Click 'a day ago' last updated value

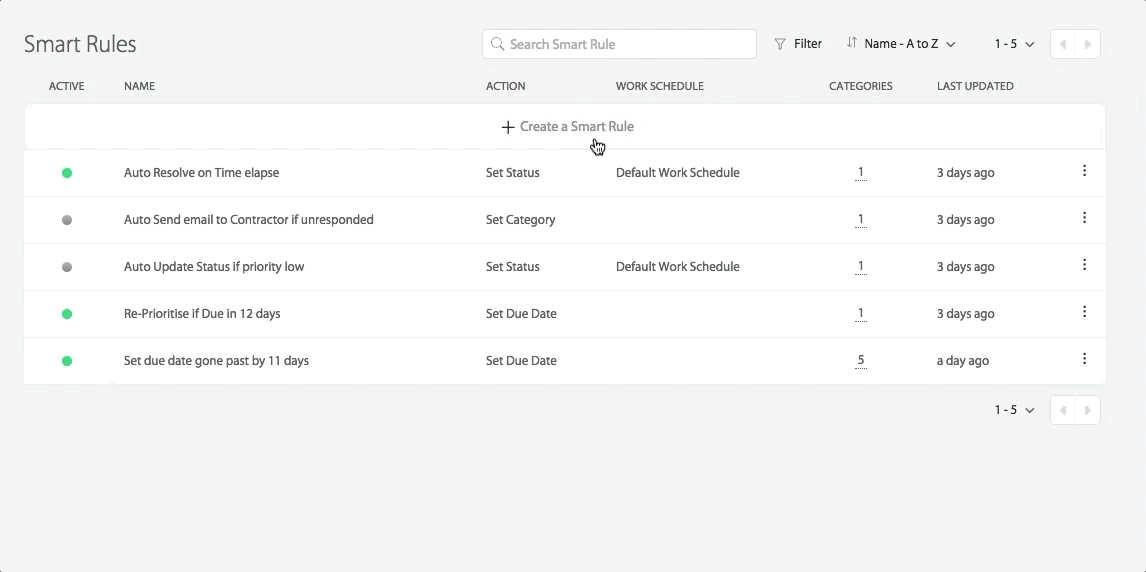point(963,361)
